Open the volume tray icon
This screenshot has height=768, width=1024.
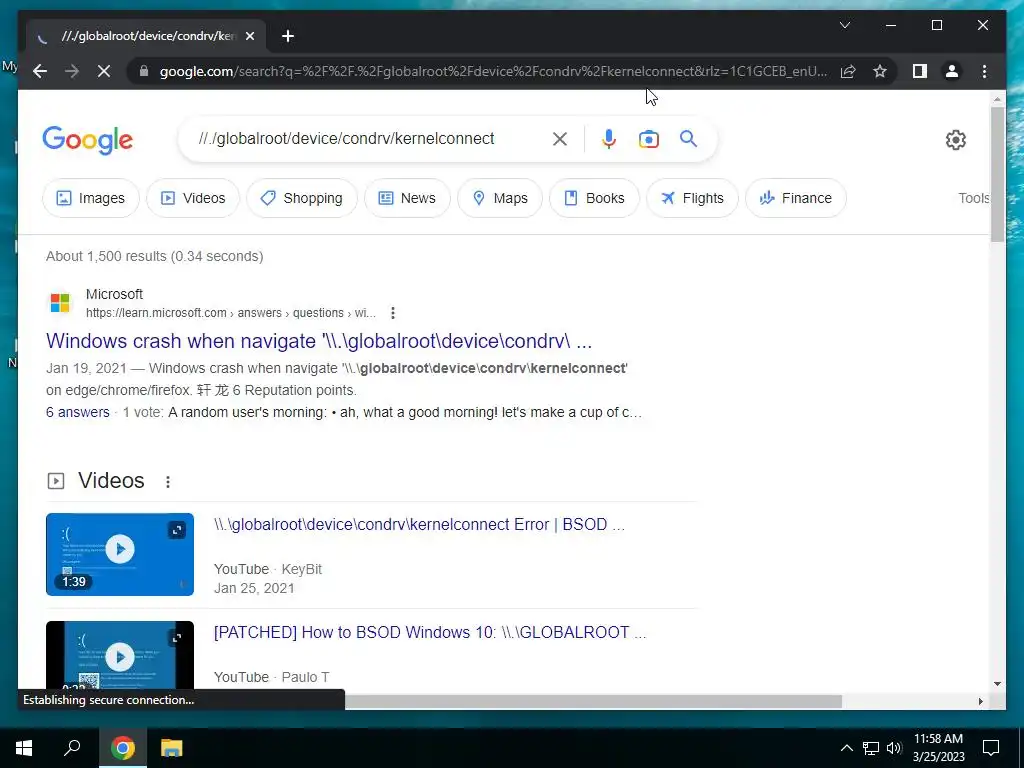coord(893,748)
